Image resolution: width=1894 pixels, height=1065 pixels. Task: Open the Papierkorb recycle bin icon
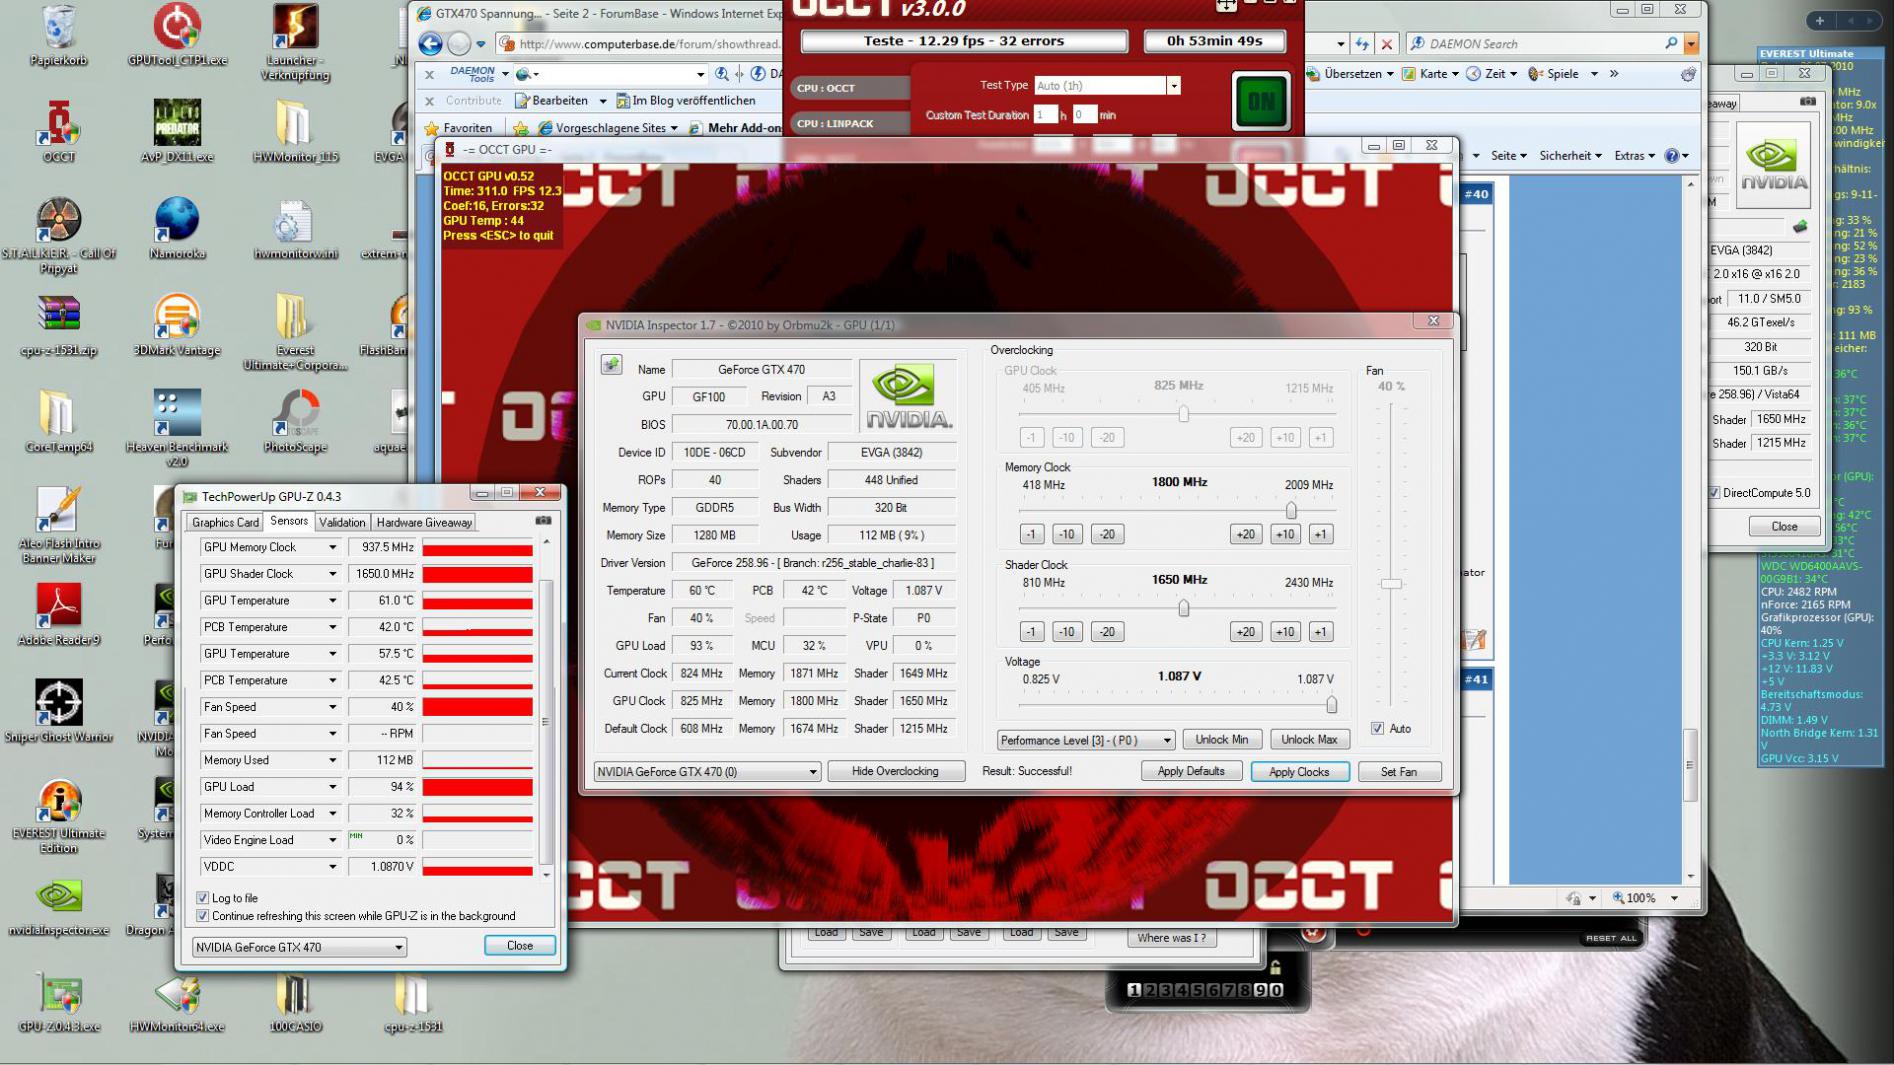(x=58, y=35)
